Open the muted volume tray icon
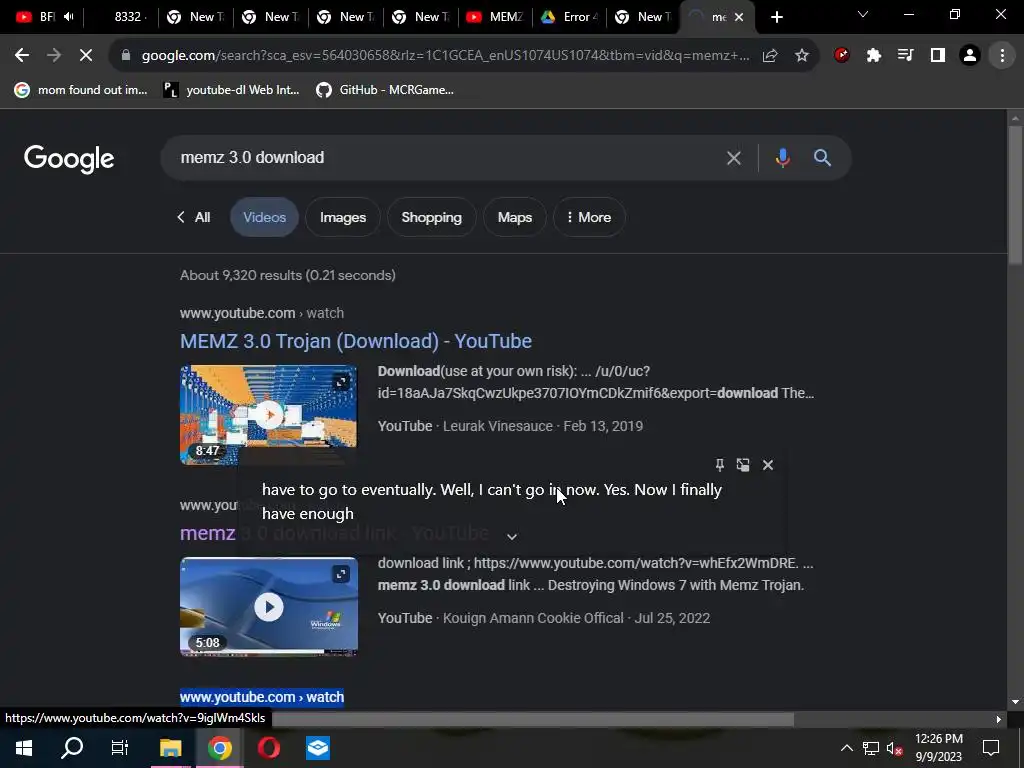1024x768 pixels. coord(895,748)
